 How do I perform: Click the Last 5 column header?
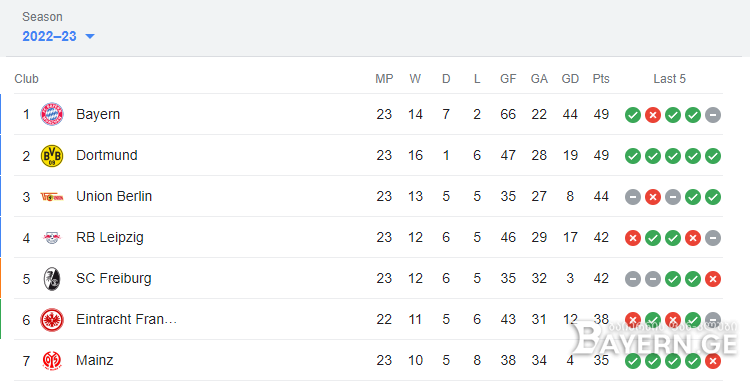point(669,79)
